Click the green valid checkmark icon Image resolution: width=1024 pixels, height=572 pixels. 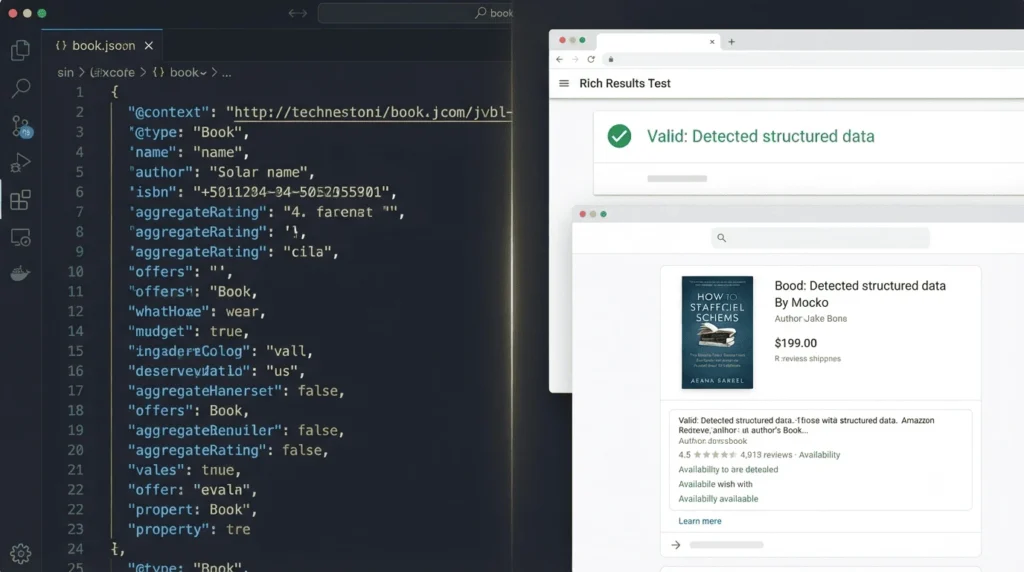pos(619,136)
